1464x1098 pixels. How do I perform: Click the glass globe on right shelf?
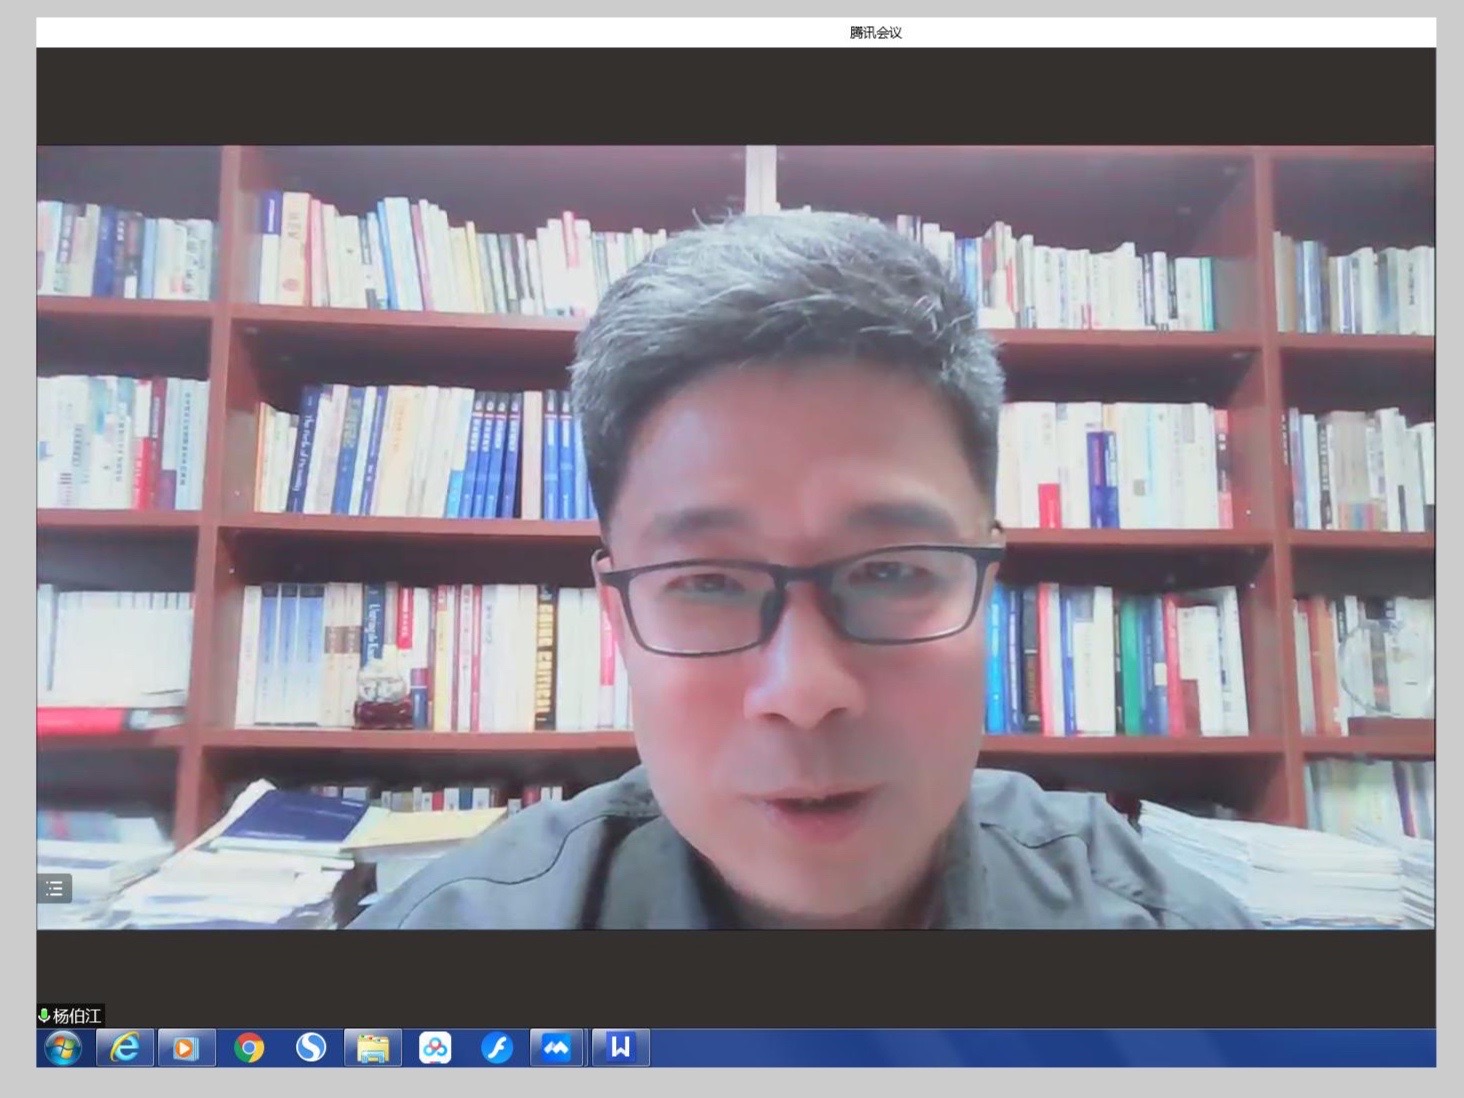point(1385,665)
